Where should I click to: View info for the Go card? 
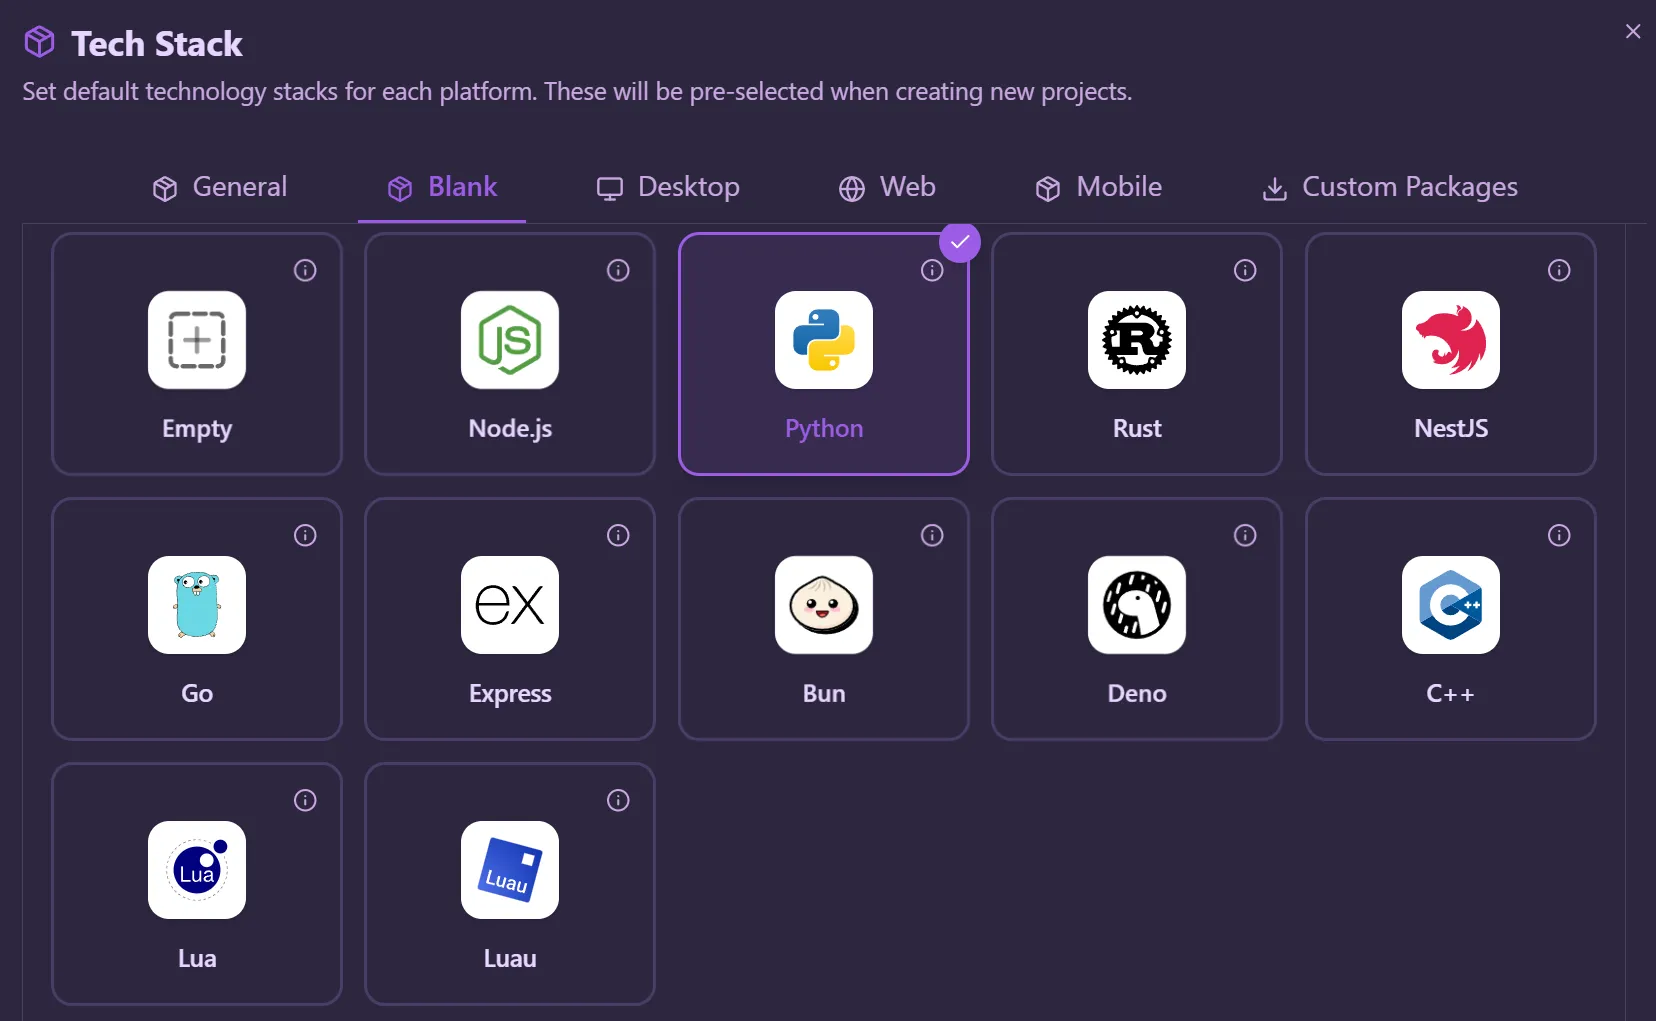305,535
